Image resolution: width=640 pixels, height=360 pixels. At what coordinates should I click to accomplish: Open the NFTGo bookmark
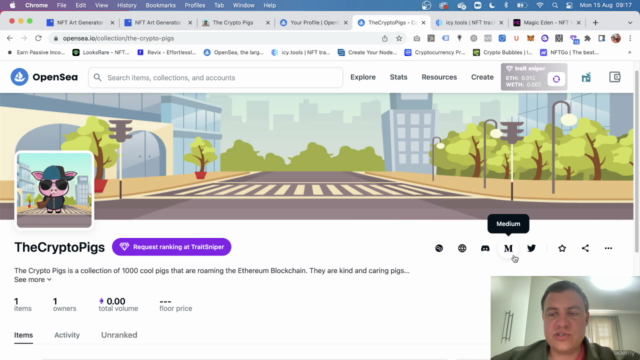[569, 52]
